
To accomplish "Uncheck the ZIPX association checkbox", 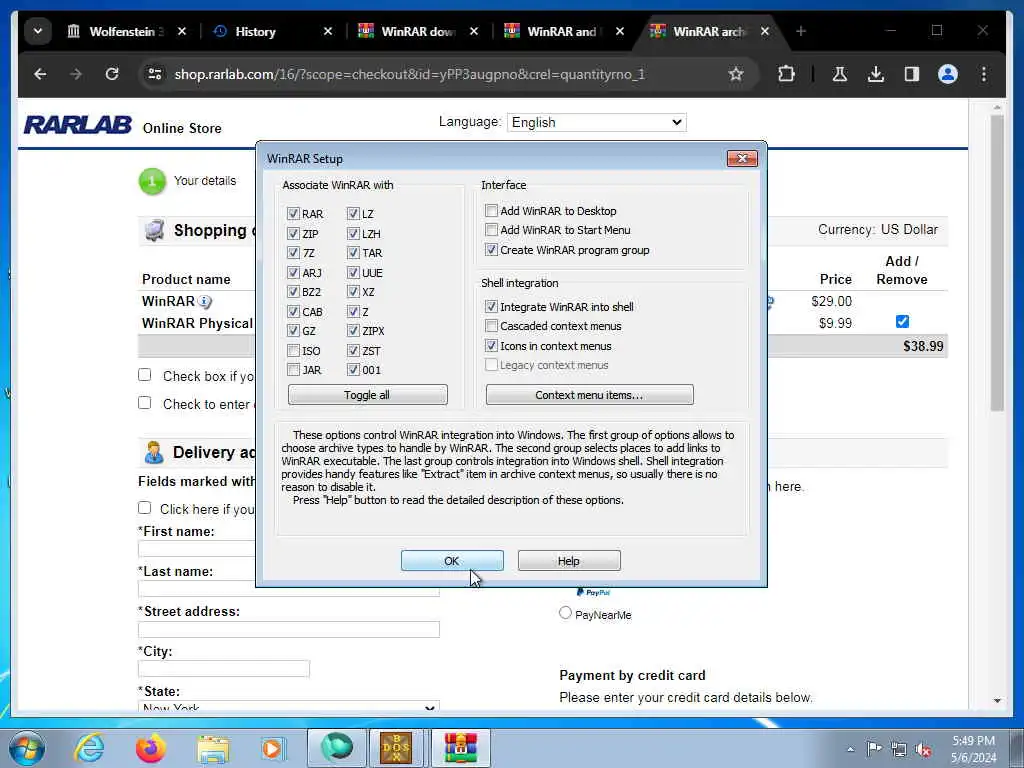I will (353, 331).
